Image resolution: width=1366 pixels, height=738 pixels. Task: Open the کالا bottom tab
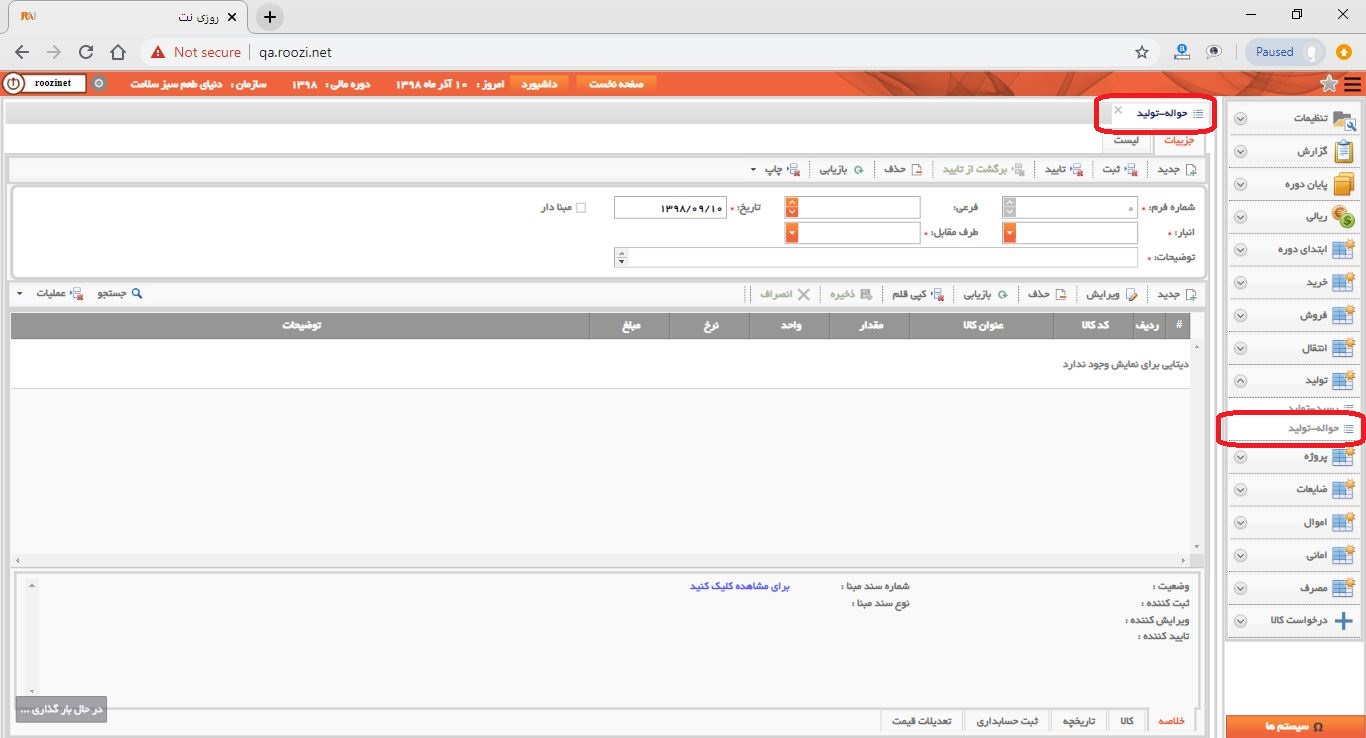click(x=1127, y=721)
